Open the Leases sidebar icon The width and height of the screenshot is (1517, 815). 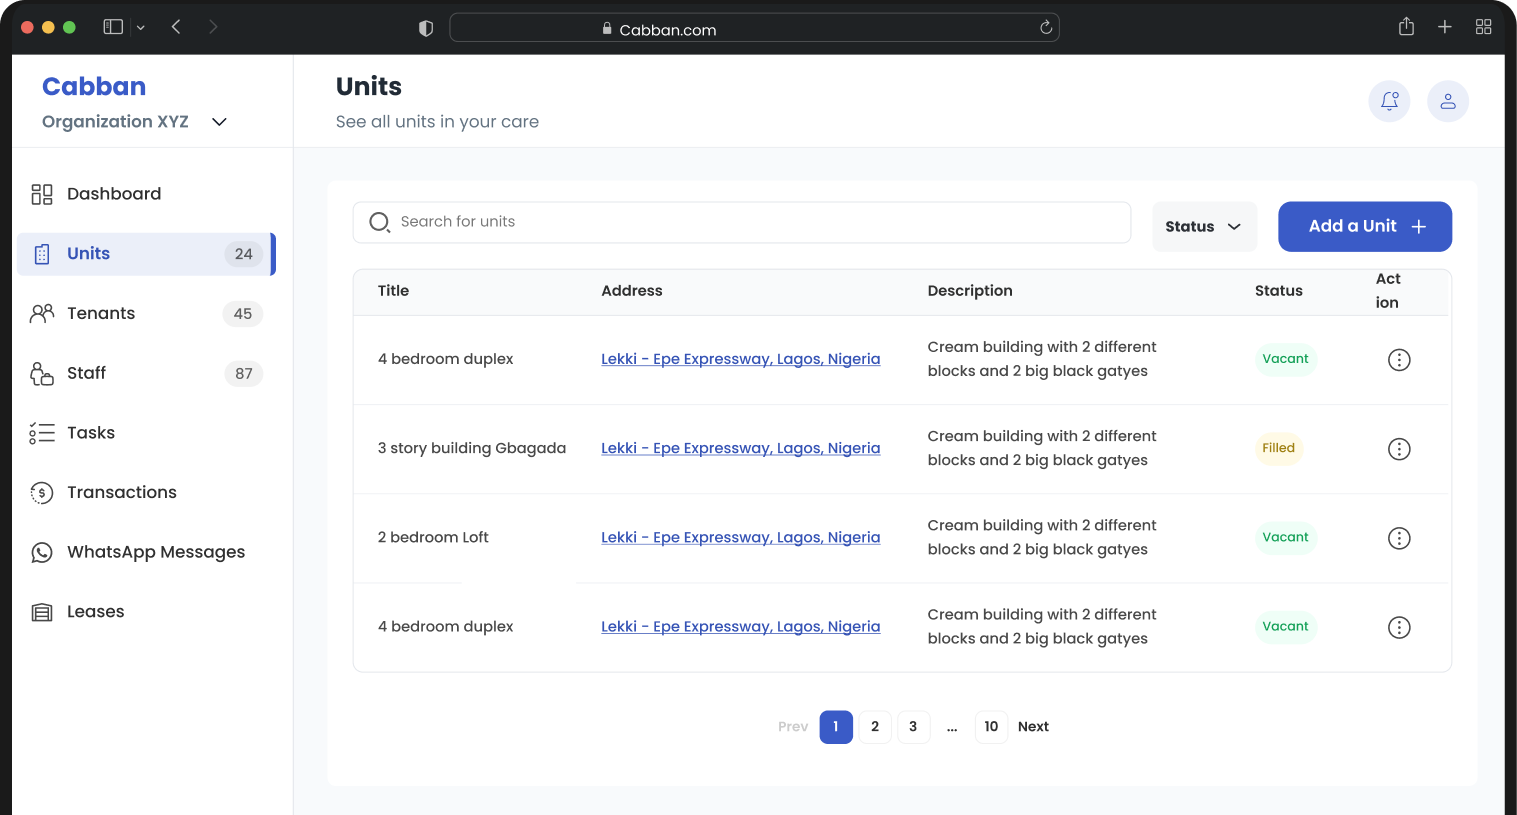[42, 611]
